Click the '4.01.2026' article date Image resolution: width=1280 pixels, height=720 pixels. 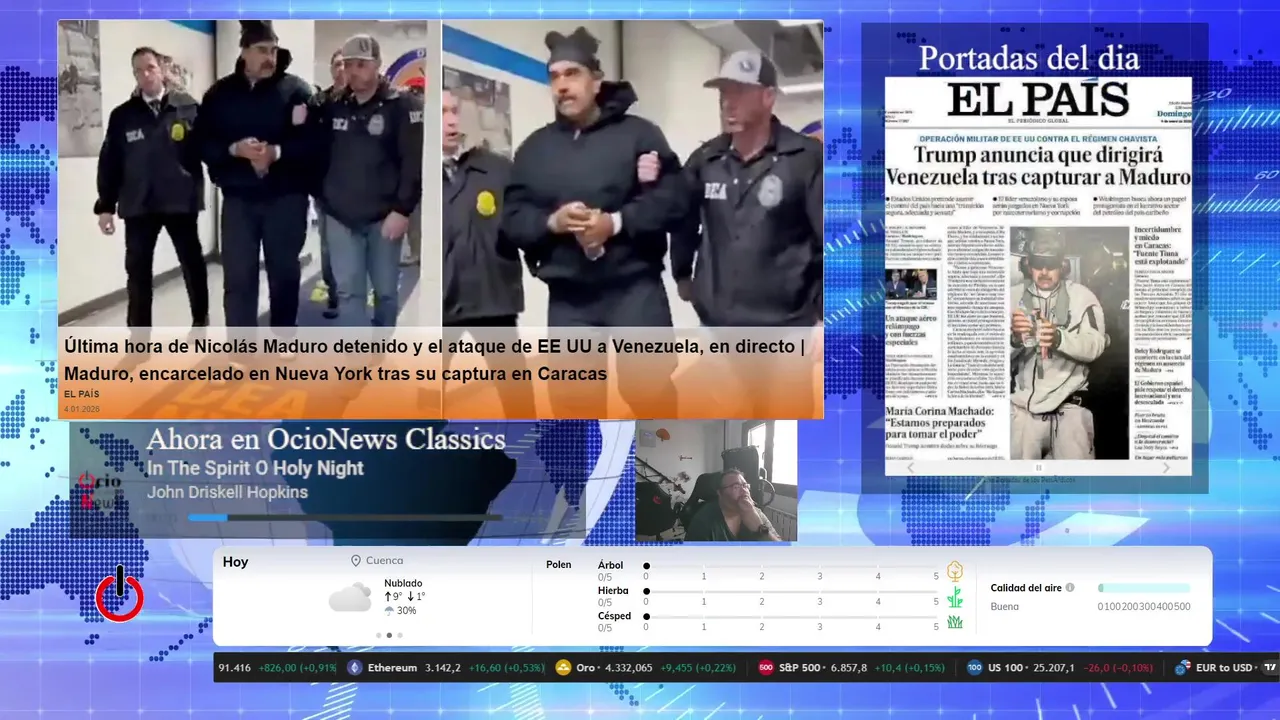tap(82, 409)
